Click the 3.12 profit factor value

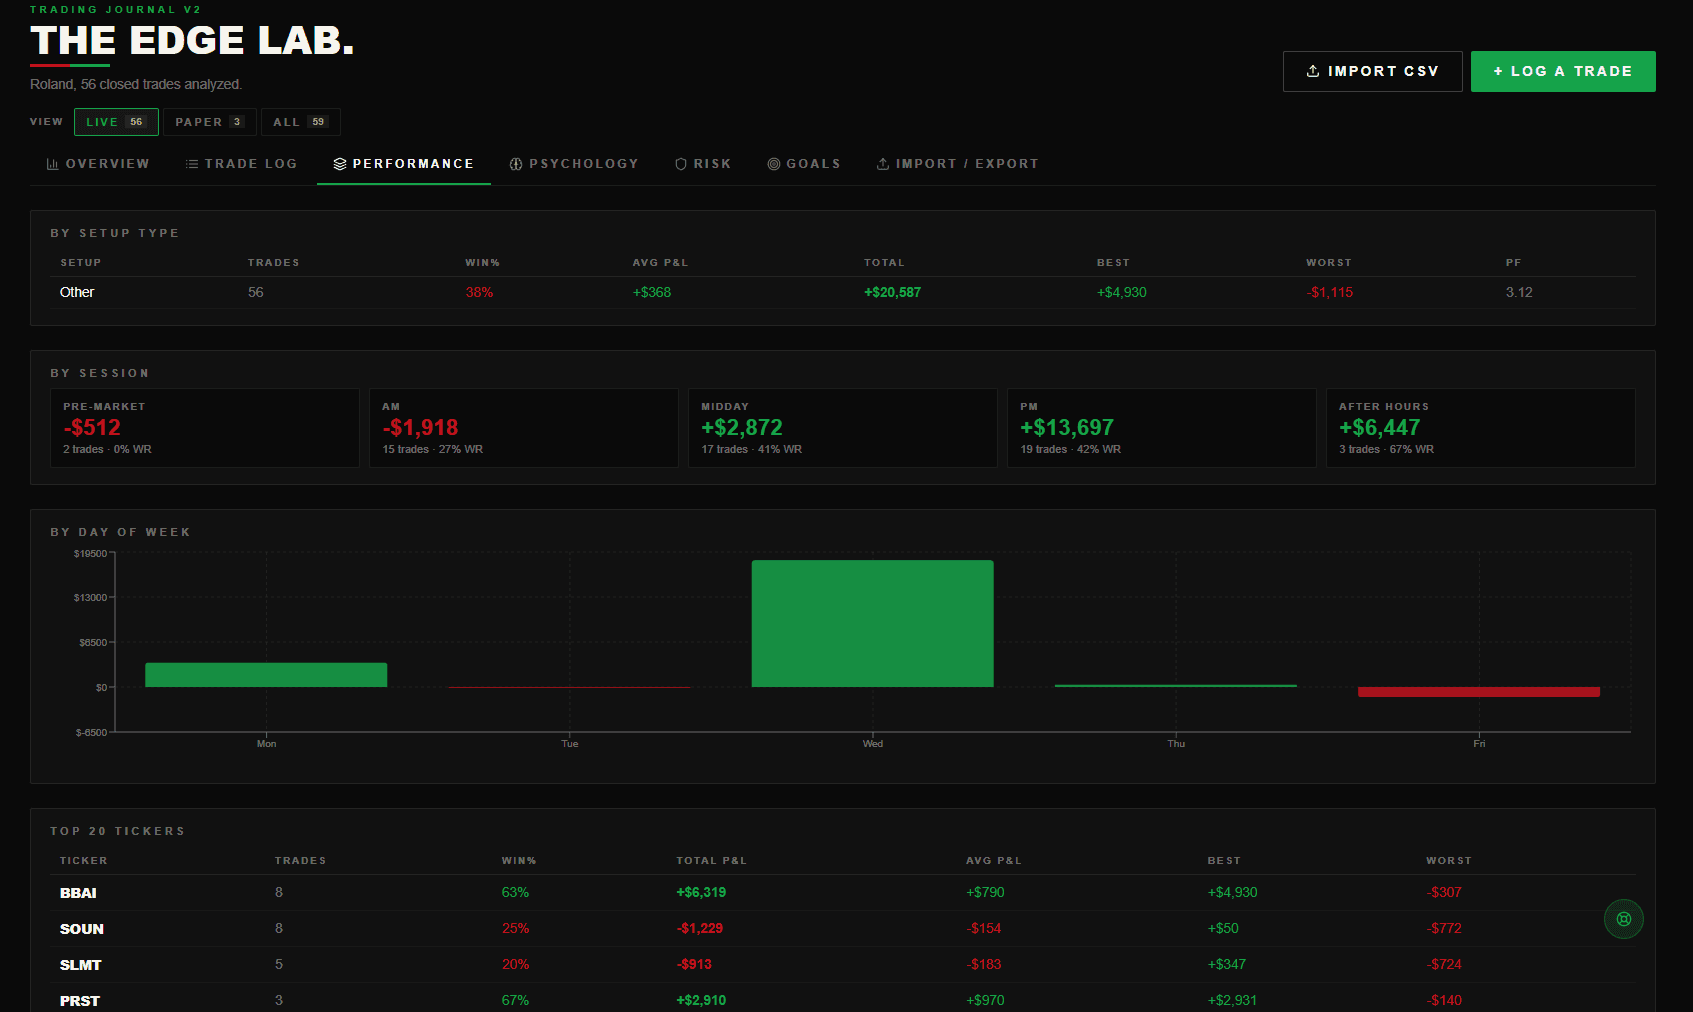point(1519,292)
